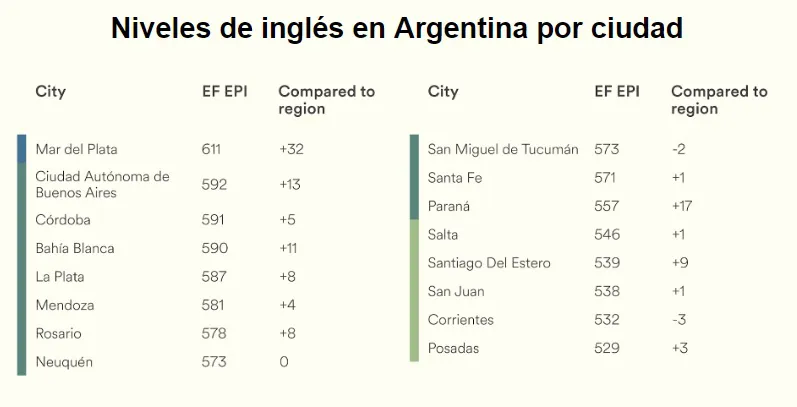Click the dark green bar beside Santa Fe
This screenshot has width=797, height=407.
click(x=414, y=177)
